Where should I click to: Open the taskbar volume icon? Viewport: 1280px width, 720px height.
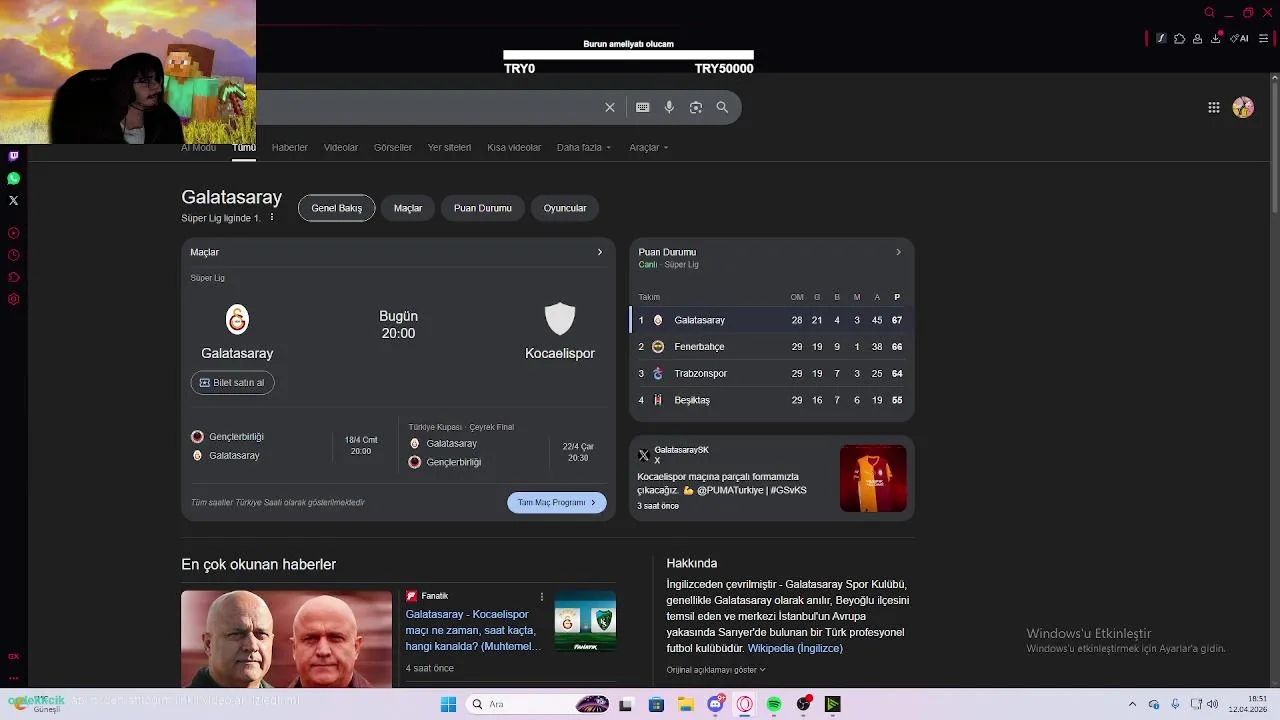(x=1212, y=704)
